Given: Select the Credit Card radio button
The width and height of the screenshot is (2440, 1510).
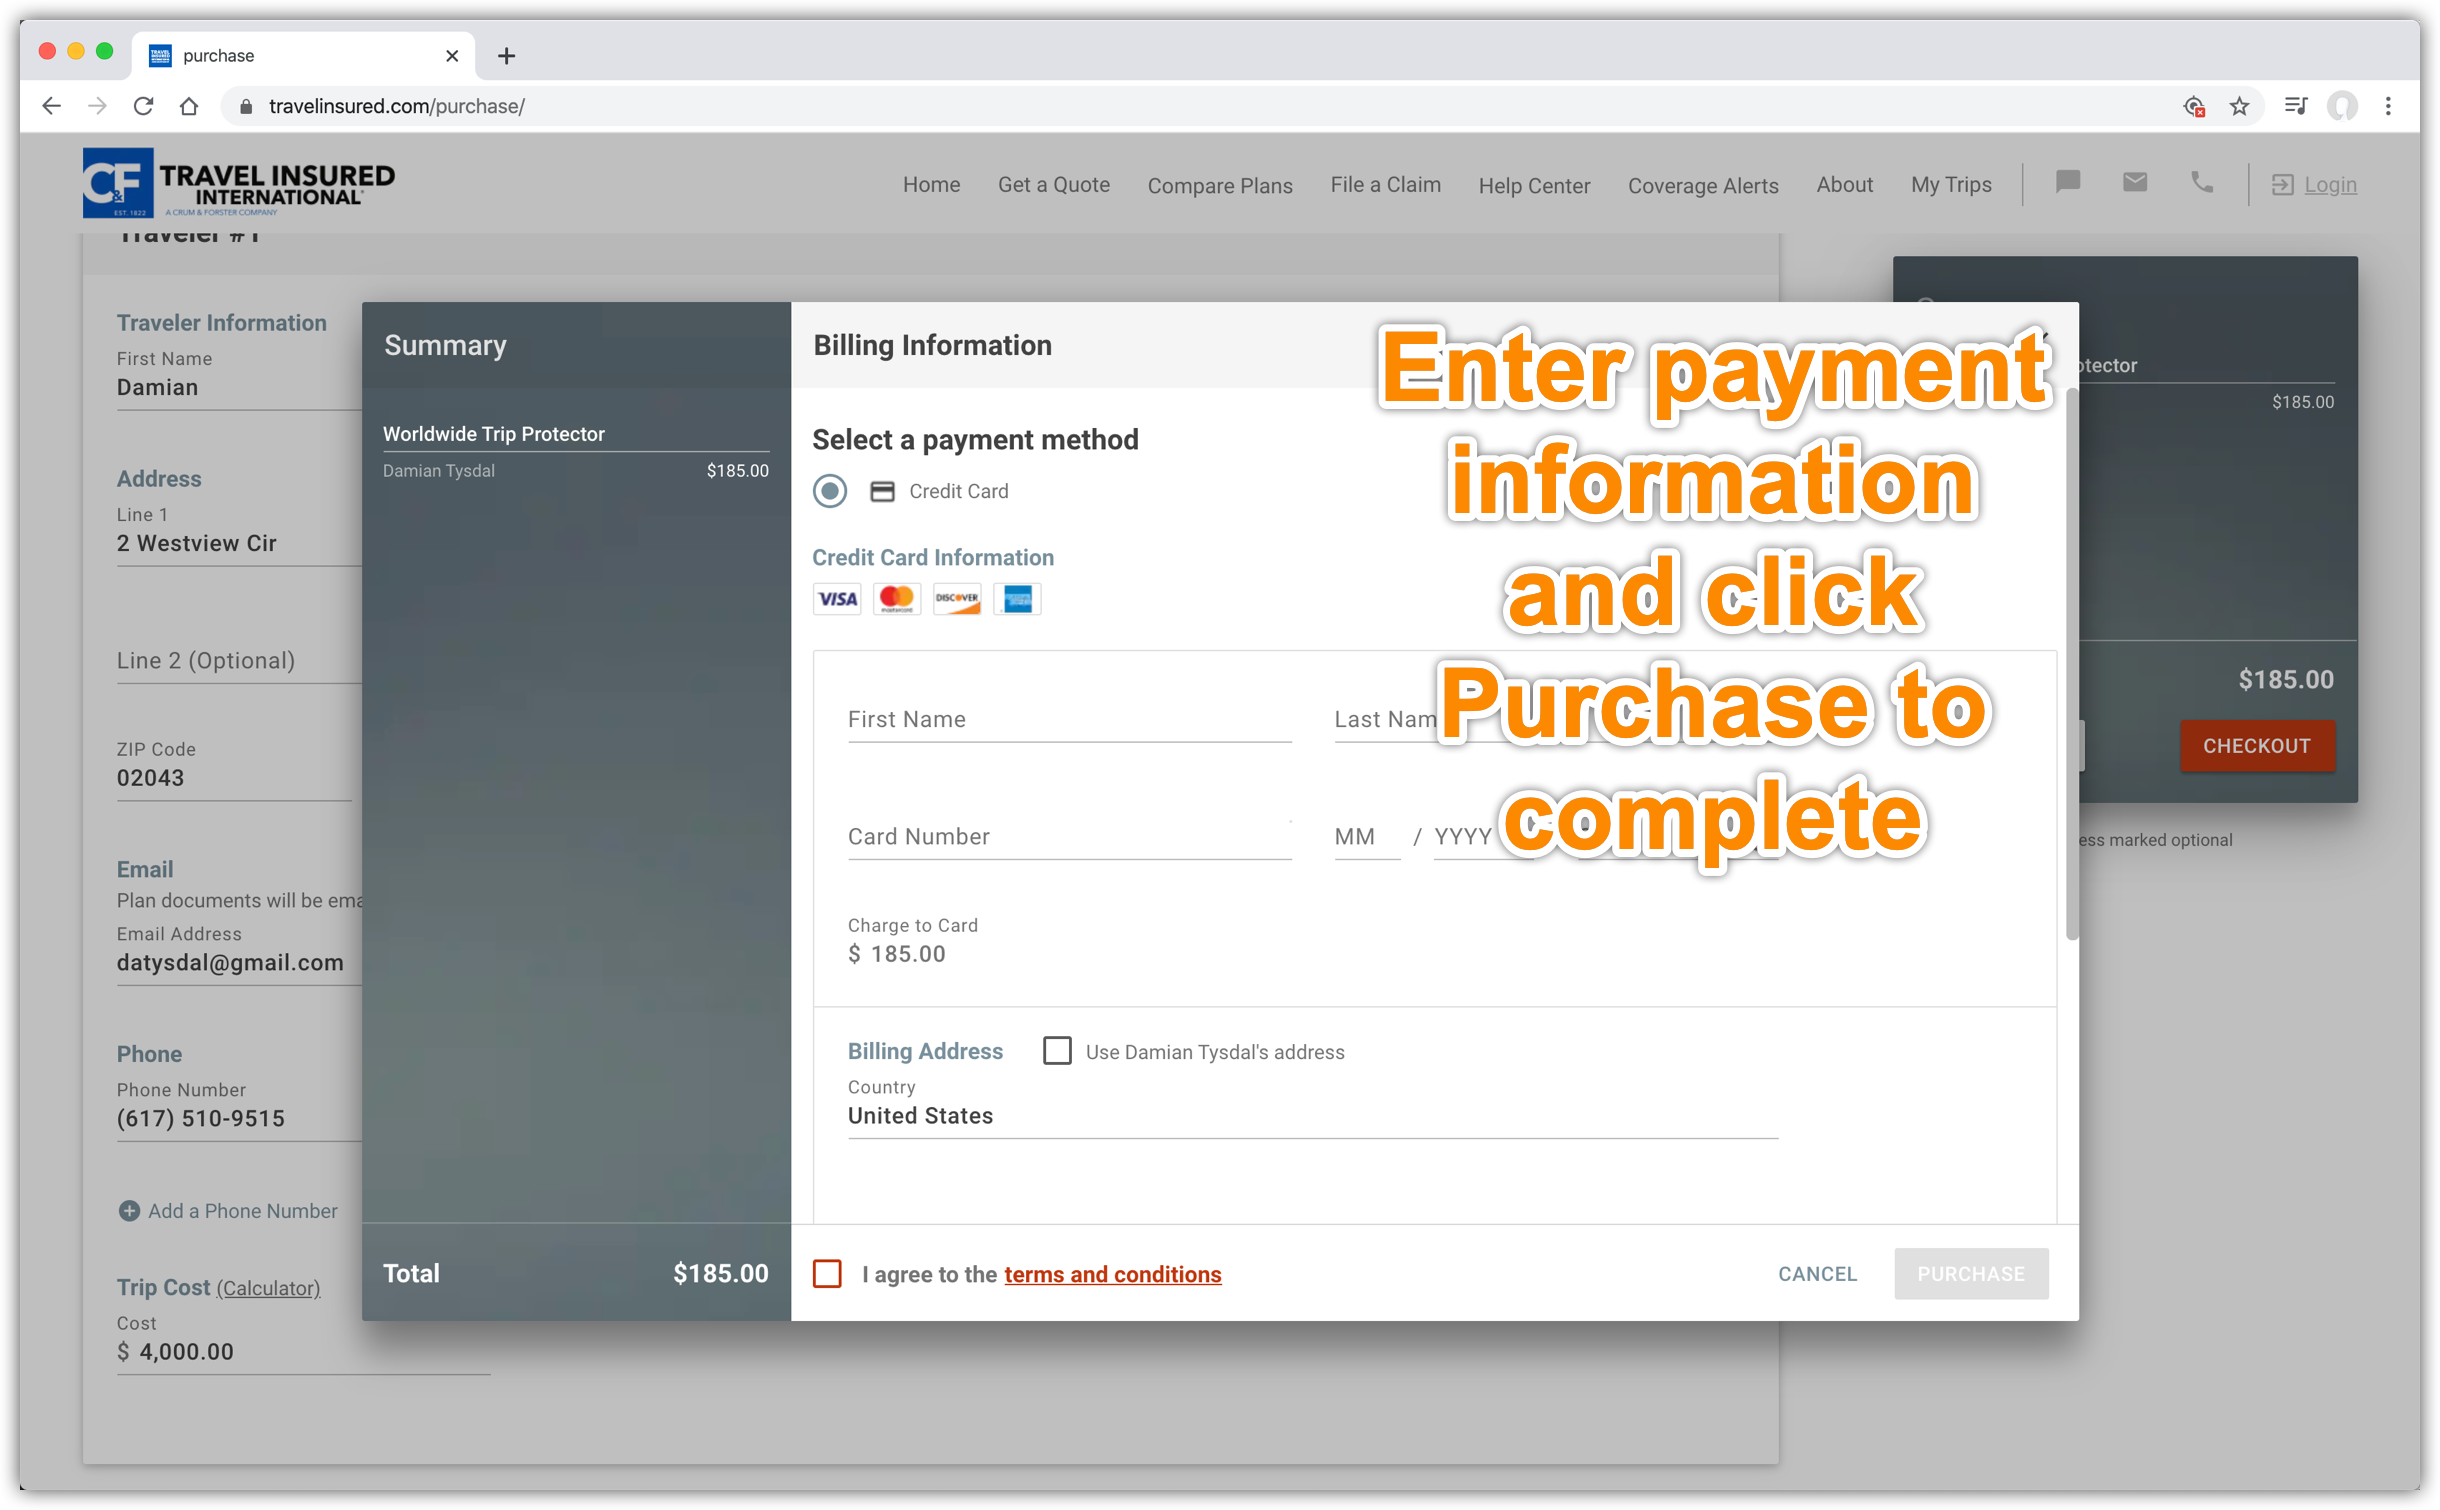Looking at the screenshot, I should click(829, 491).
